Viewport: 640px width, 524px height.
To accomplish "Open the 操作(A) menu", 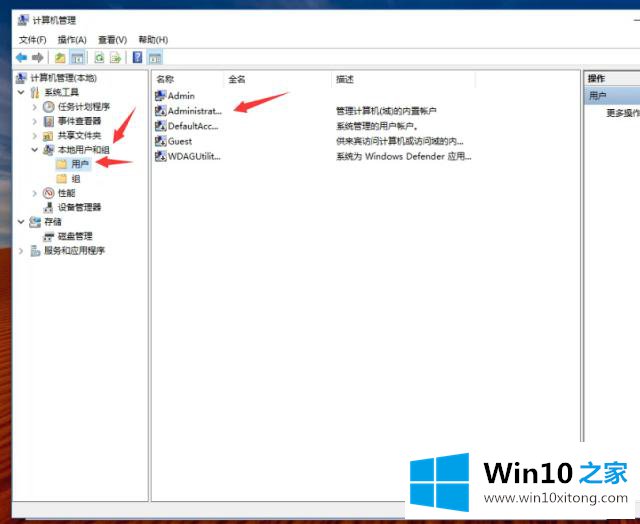I will (72, 40).
